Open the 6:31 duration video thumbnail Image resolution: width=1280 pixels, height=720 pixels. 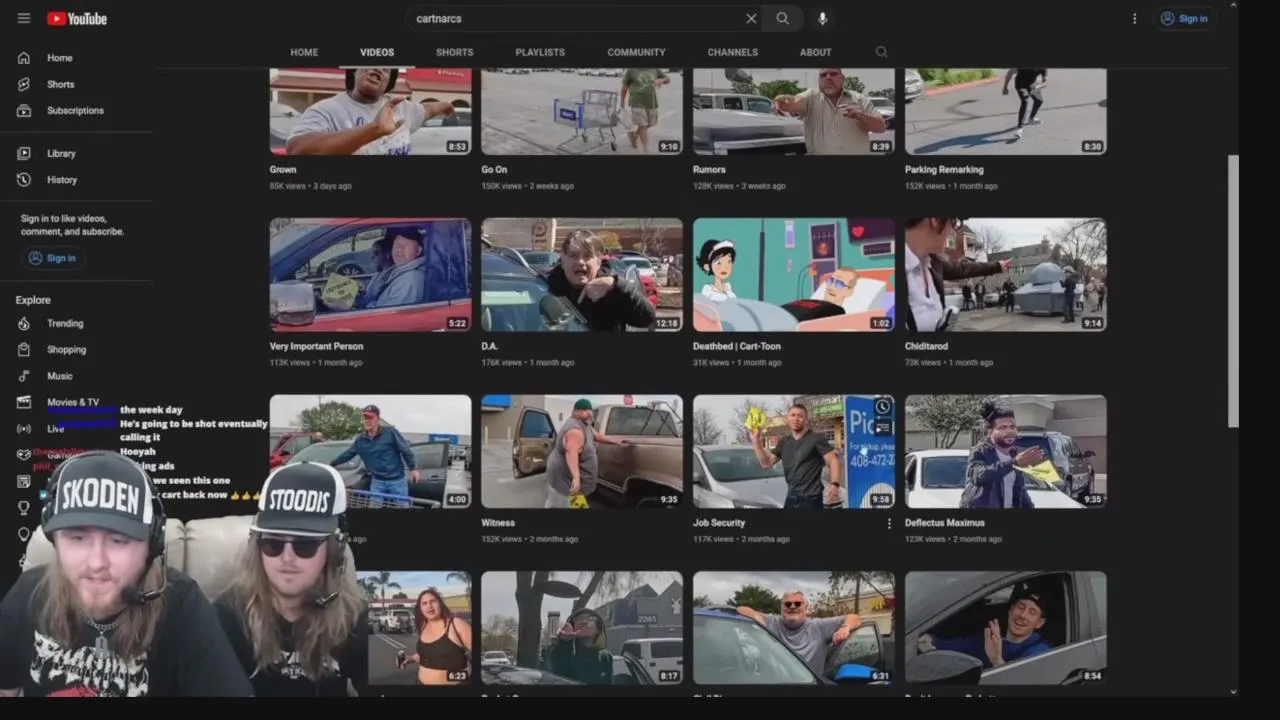click(x=794, y=628)
